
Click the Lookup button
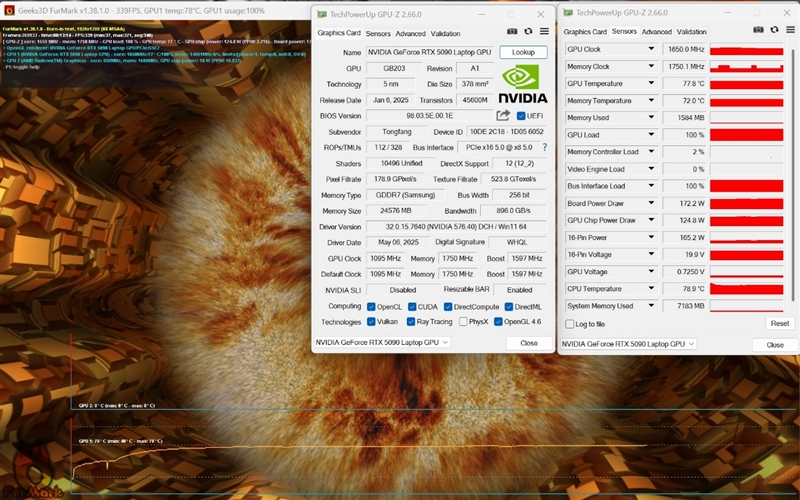click(523, 52)
